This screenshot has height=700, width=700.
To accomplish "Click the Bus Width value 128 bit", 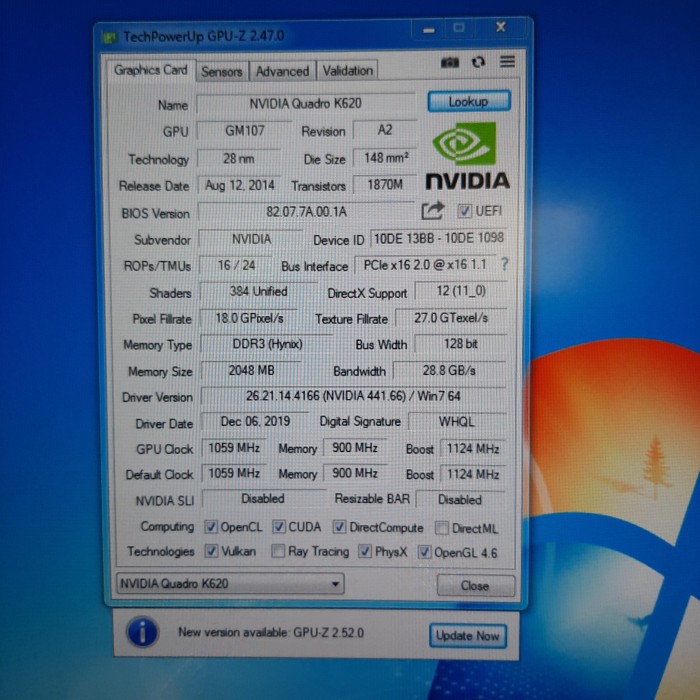I will 461,344.
